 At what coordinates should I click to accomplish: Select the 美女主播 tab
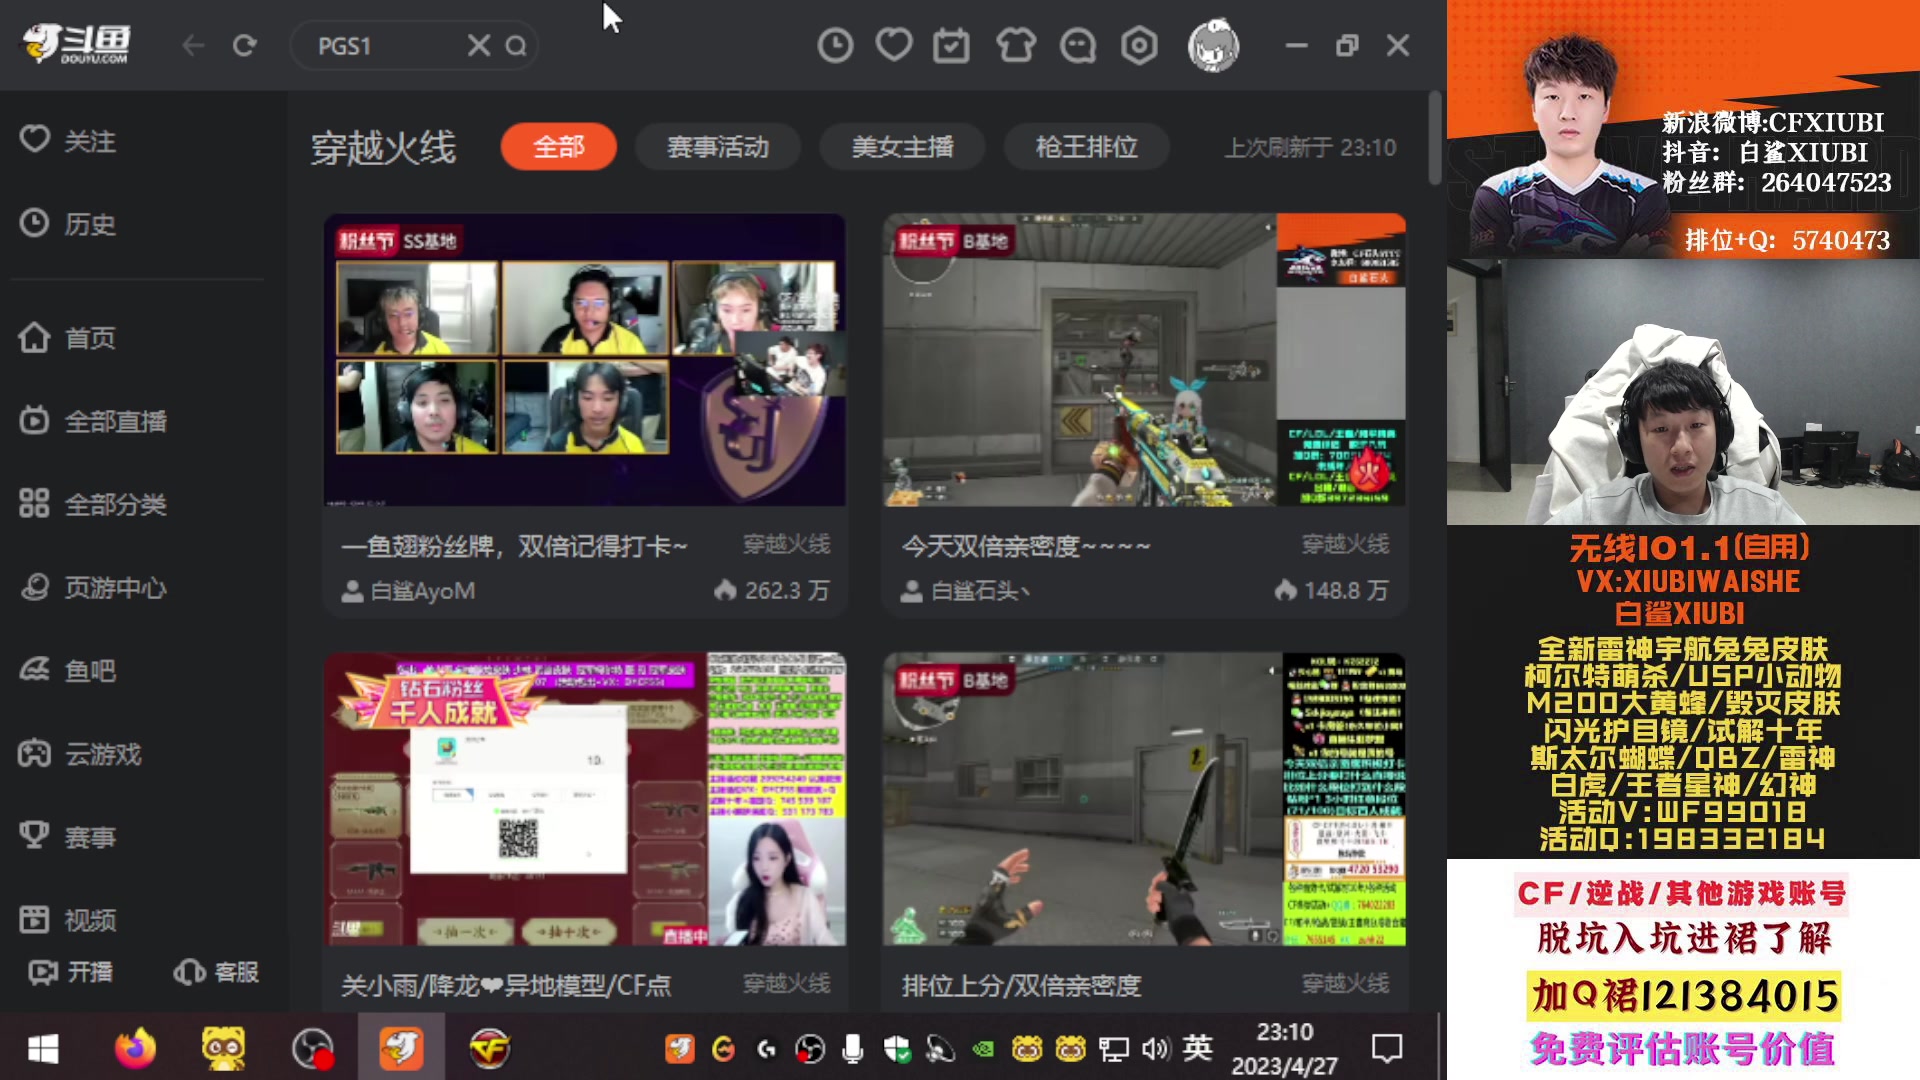point(902,147)
